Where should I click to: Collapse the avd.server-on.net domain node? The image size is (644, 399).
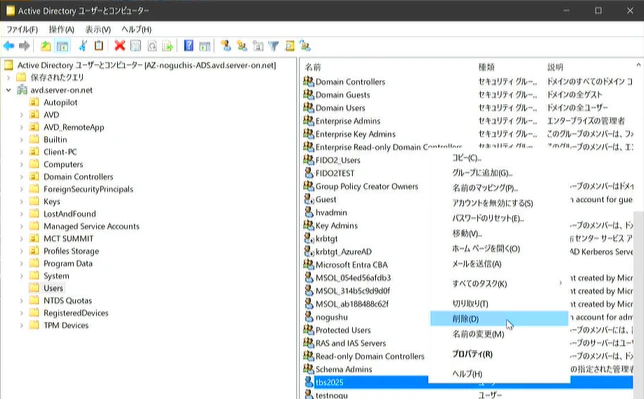click(8, 90)
